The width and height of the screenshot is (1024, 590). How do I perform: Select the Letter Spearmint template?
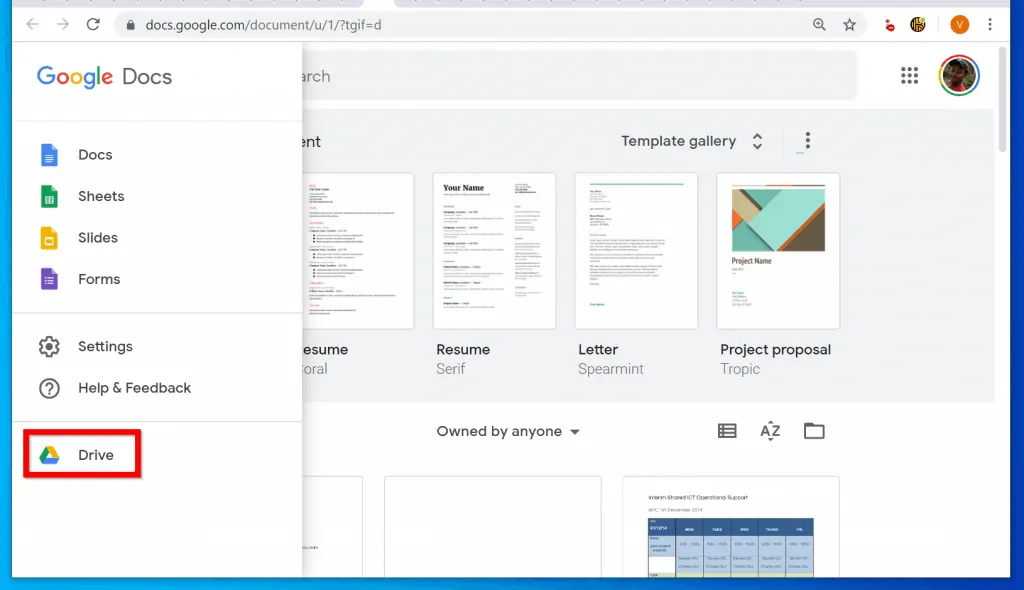635,250
